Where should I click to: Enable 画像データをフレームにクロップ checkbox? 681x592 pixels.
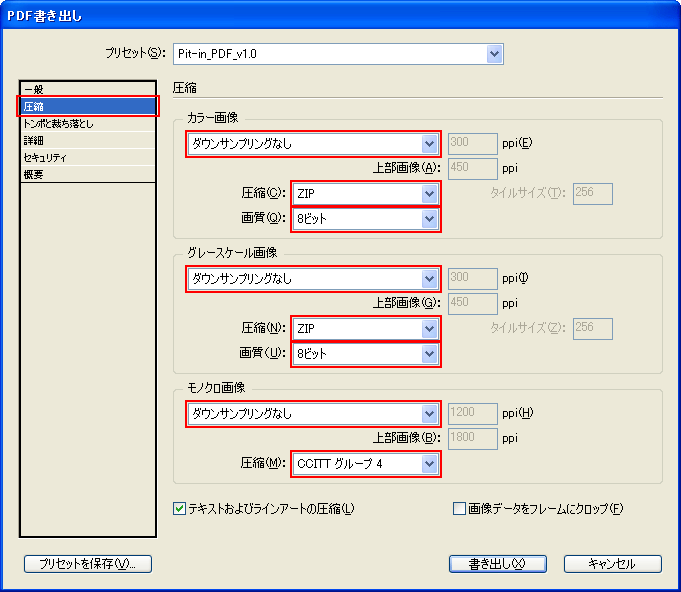click(x=460, y=509)
